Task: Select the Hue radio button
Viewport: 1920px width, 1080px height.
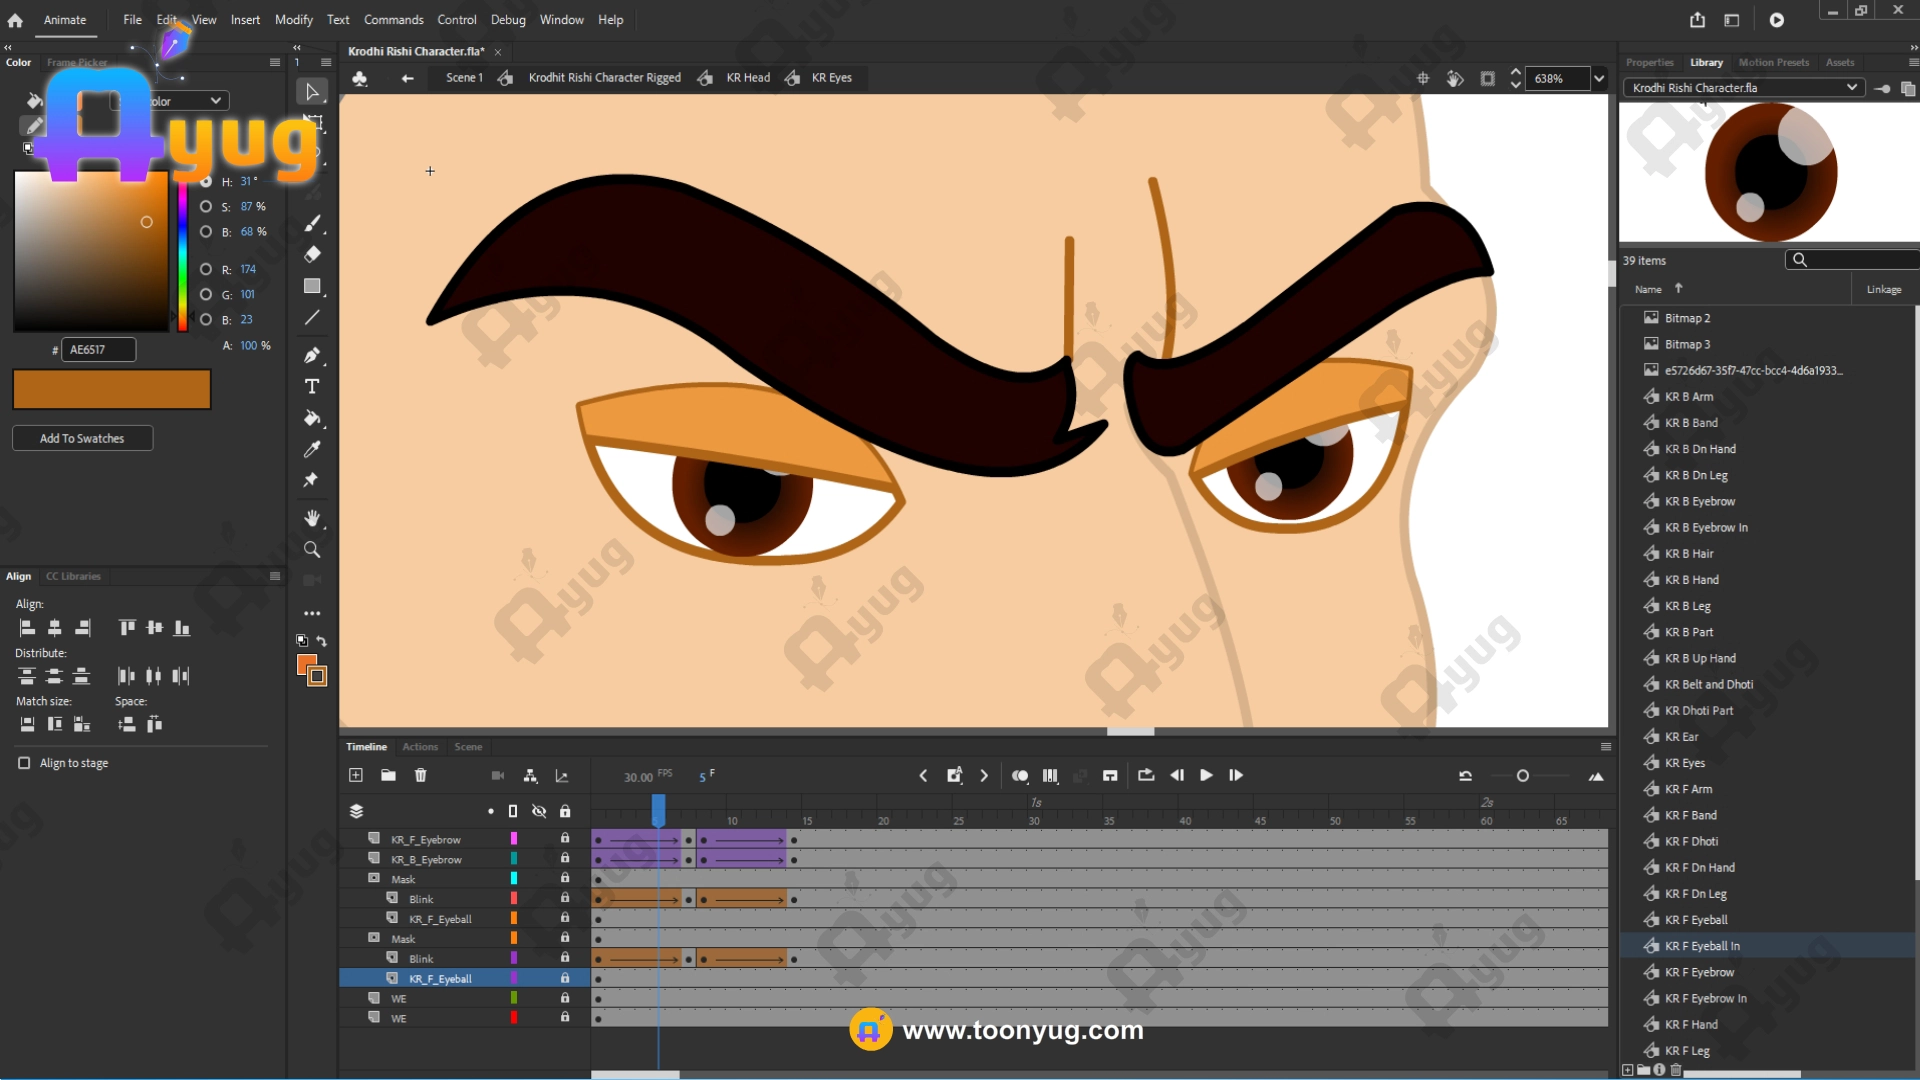Action: click(x=206, y=182)
